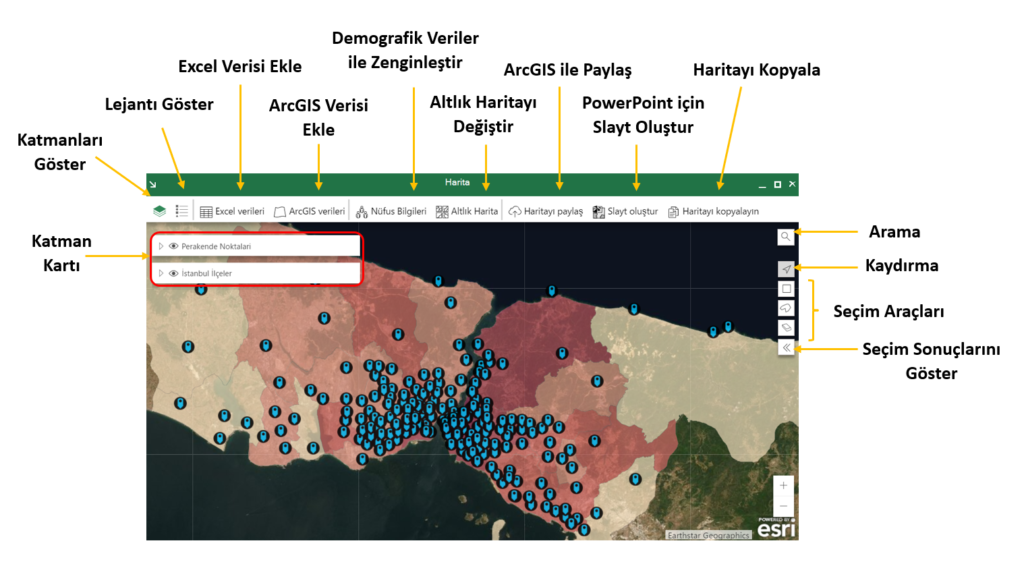Expand the Perakende Noktaları layer triangle

tap(161, 246)
